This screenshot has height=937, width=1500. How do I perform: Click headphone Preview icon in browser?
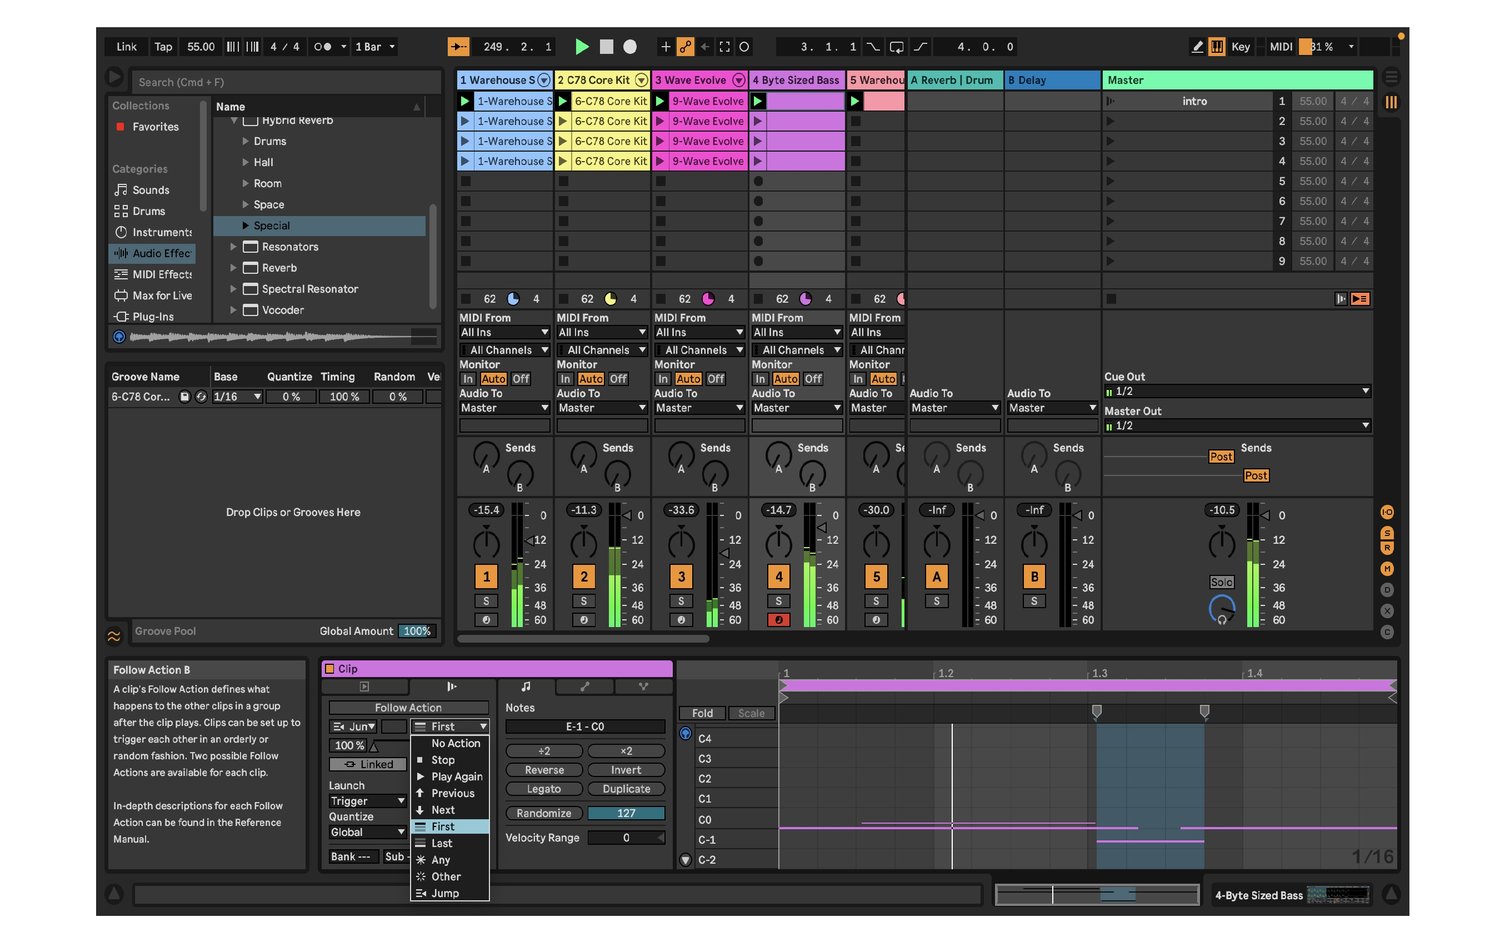pyautogui.click(x=119, y=337)
